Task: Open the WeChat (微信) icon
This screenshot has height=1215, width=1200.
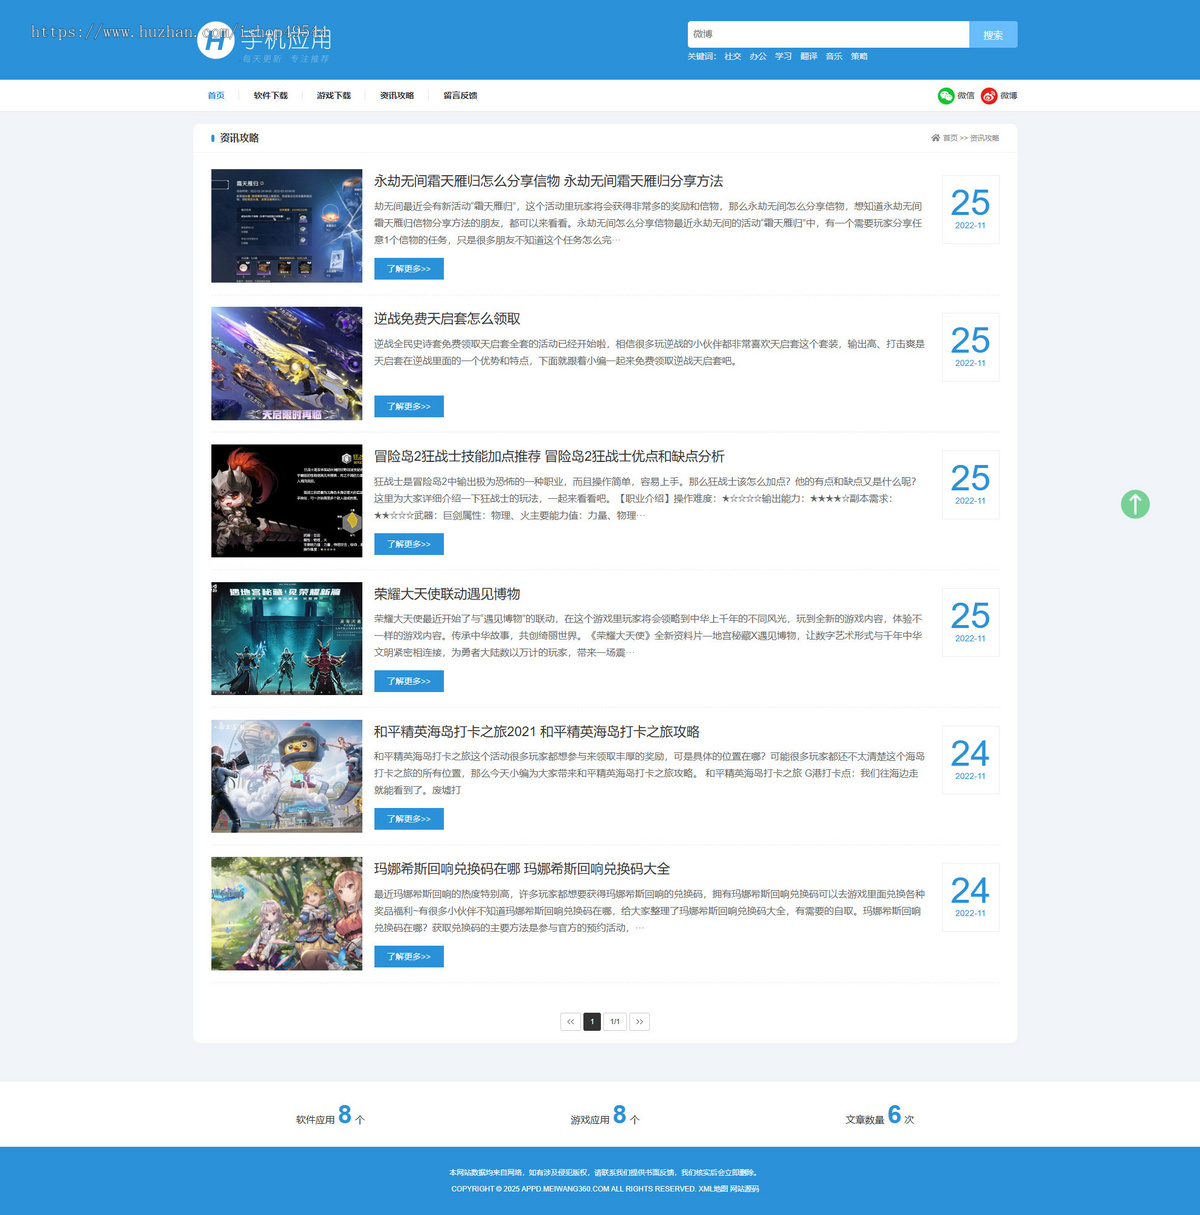Action: coord(946,96)
